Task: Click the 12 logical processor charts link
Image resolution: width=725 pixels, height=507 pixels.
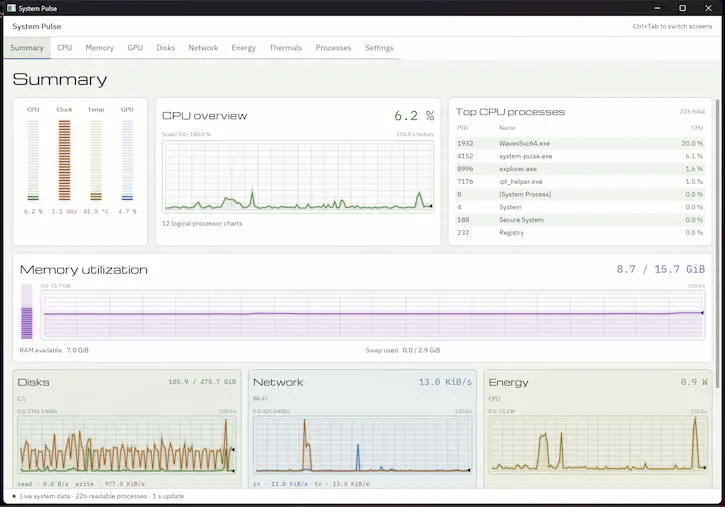Action: [202, 223]
